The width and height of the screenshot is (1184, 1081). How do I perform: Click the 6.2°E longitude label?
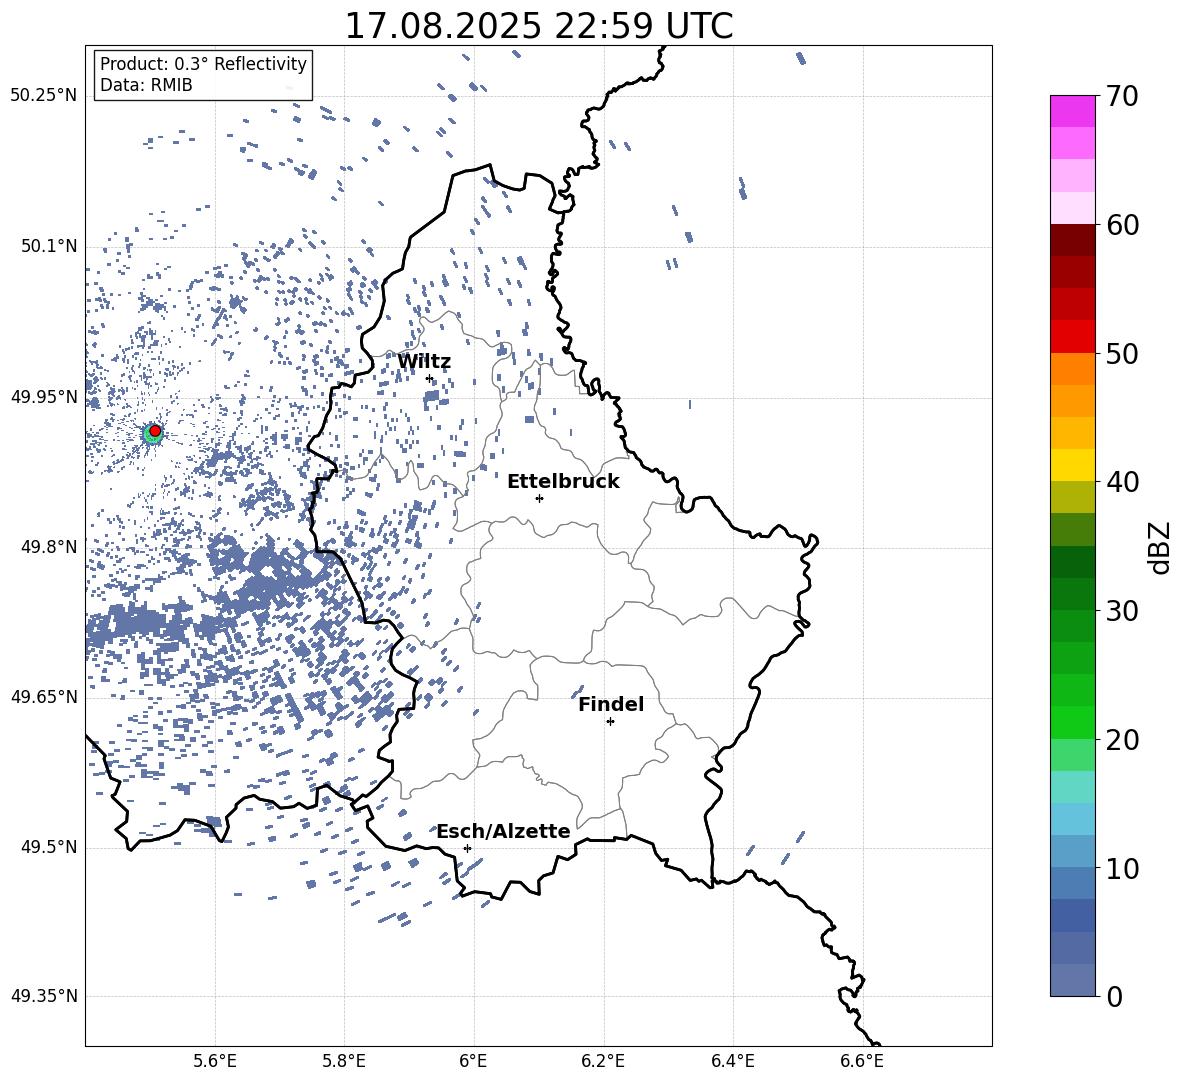point(603,1061)
